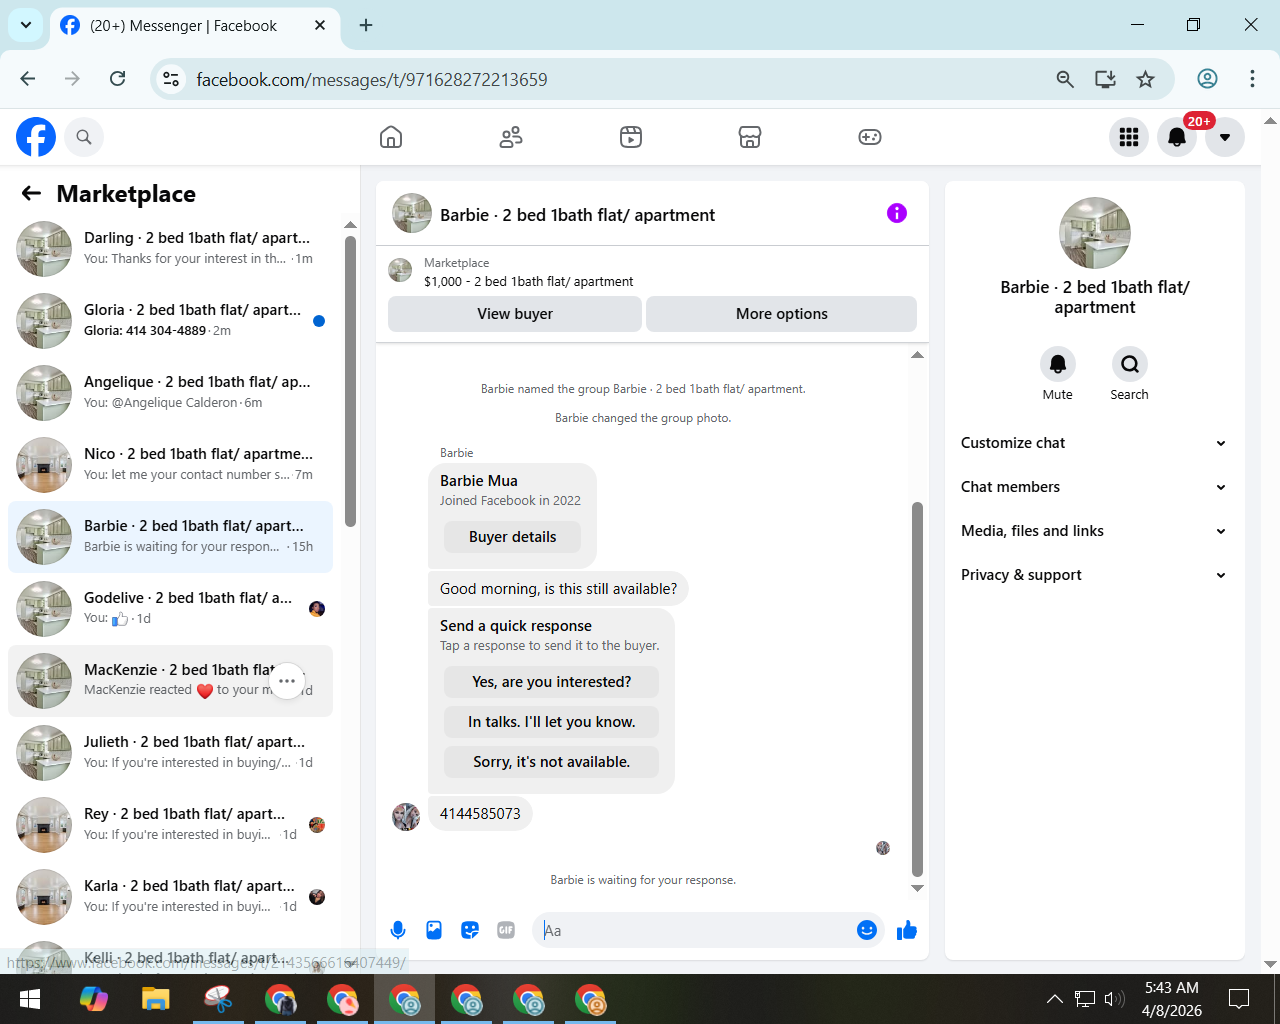
Task: Send 'Sorry, it's not available.' response
Action: click(x=552, y=762)
